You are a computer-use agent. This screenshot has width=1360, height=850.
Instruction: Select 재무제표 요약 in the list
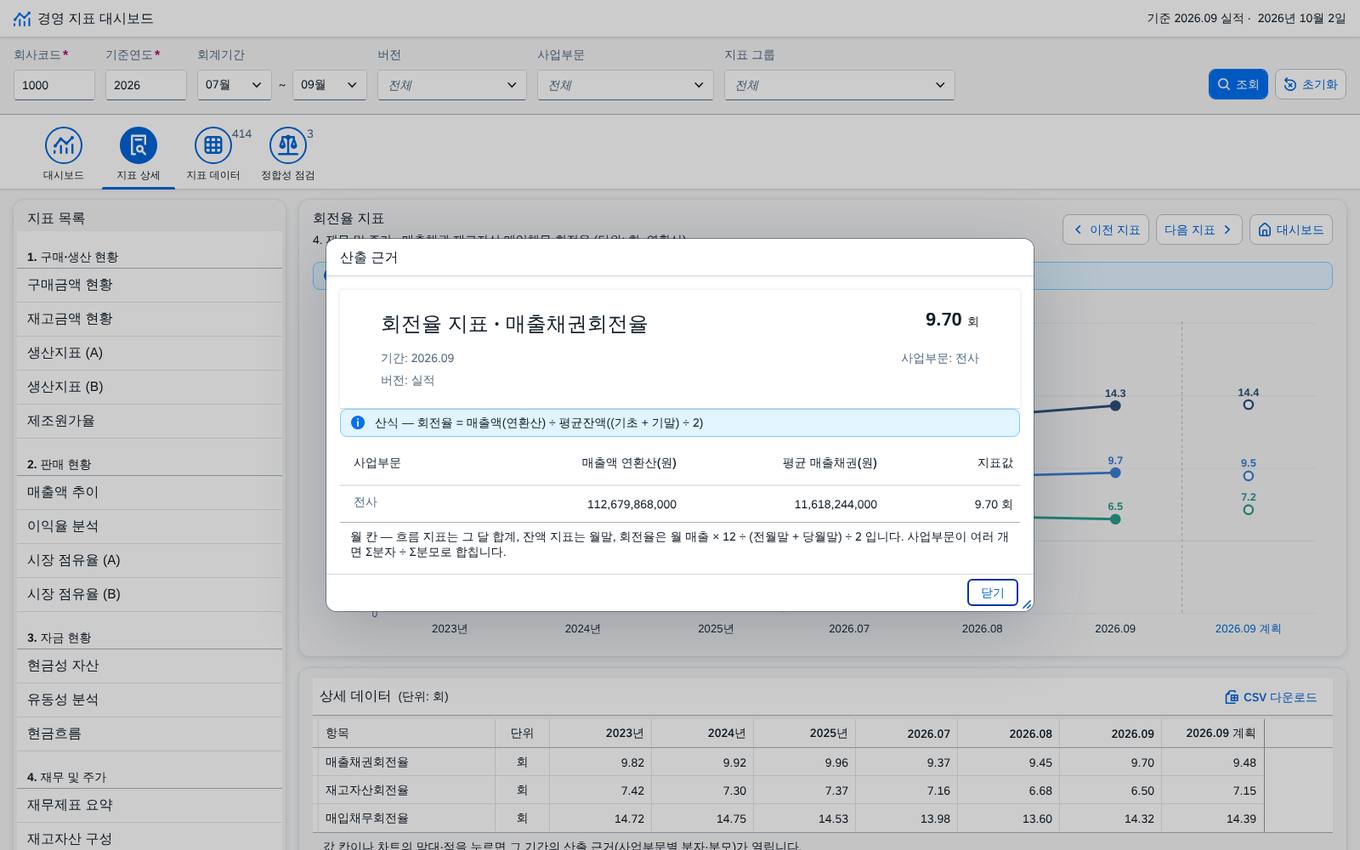click(150, 805)
